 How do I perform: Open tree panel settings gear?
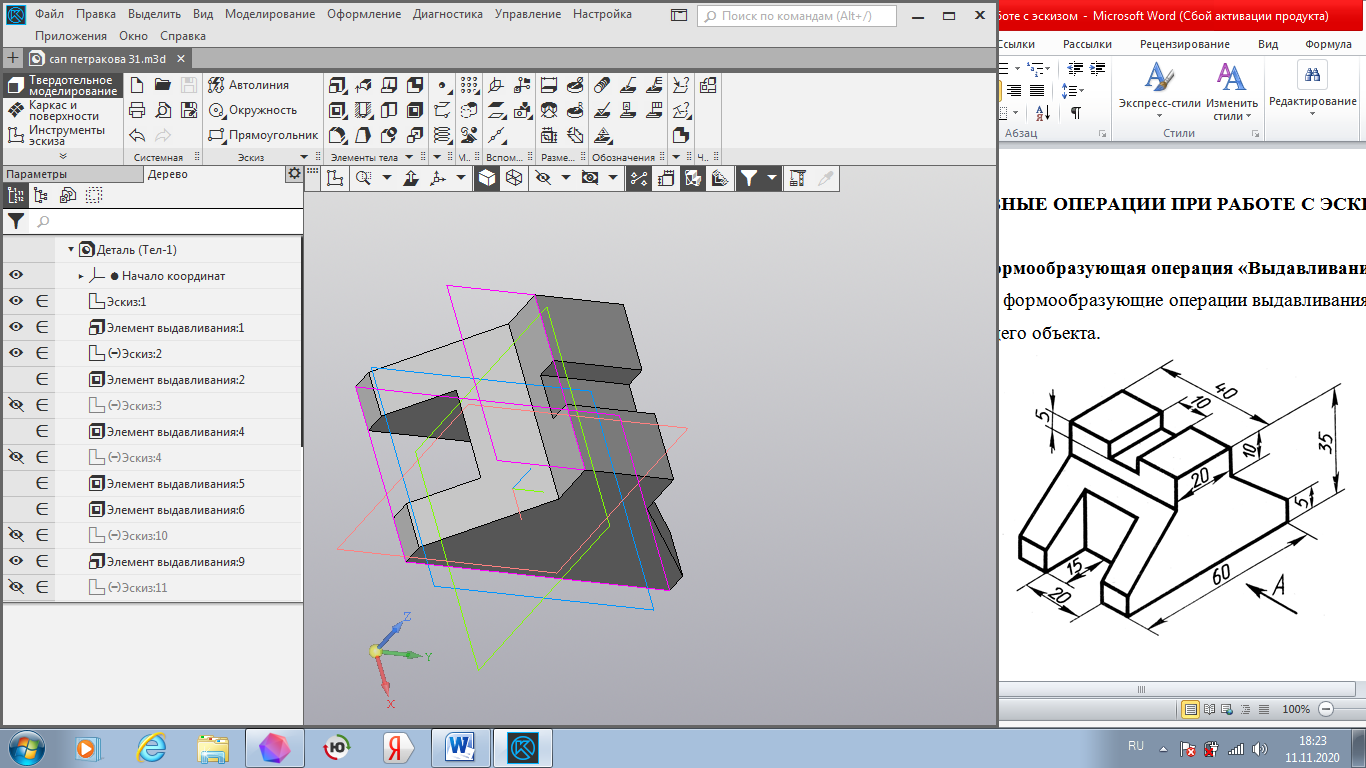pos(294,173)
